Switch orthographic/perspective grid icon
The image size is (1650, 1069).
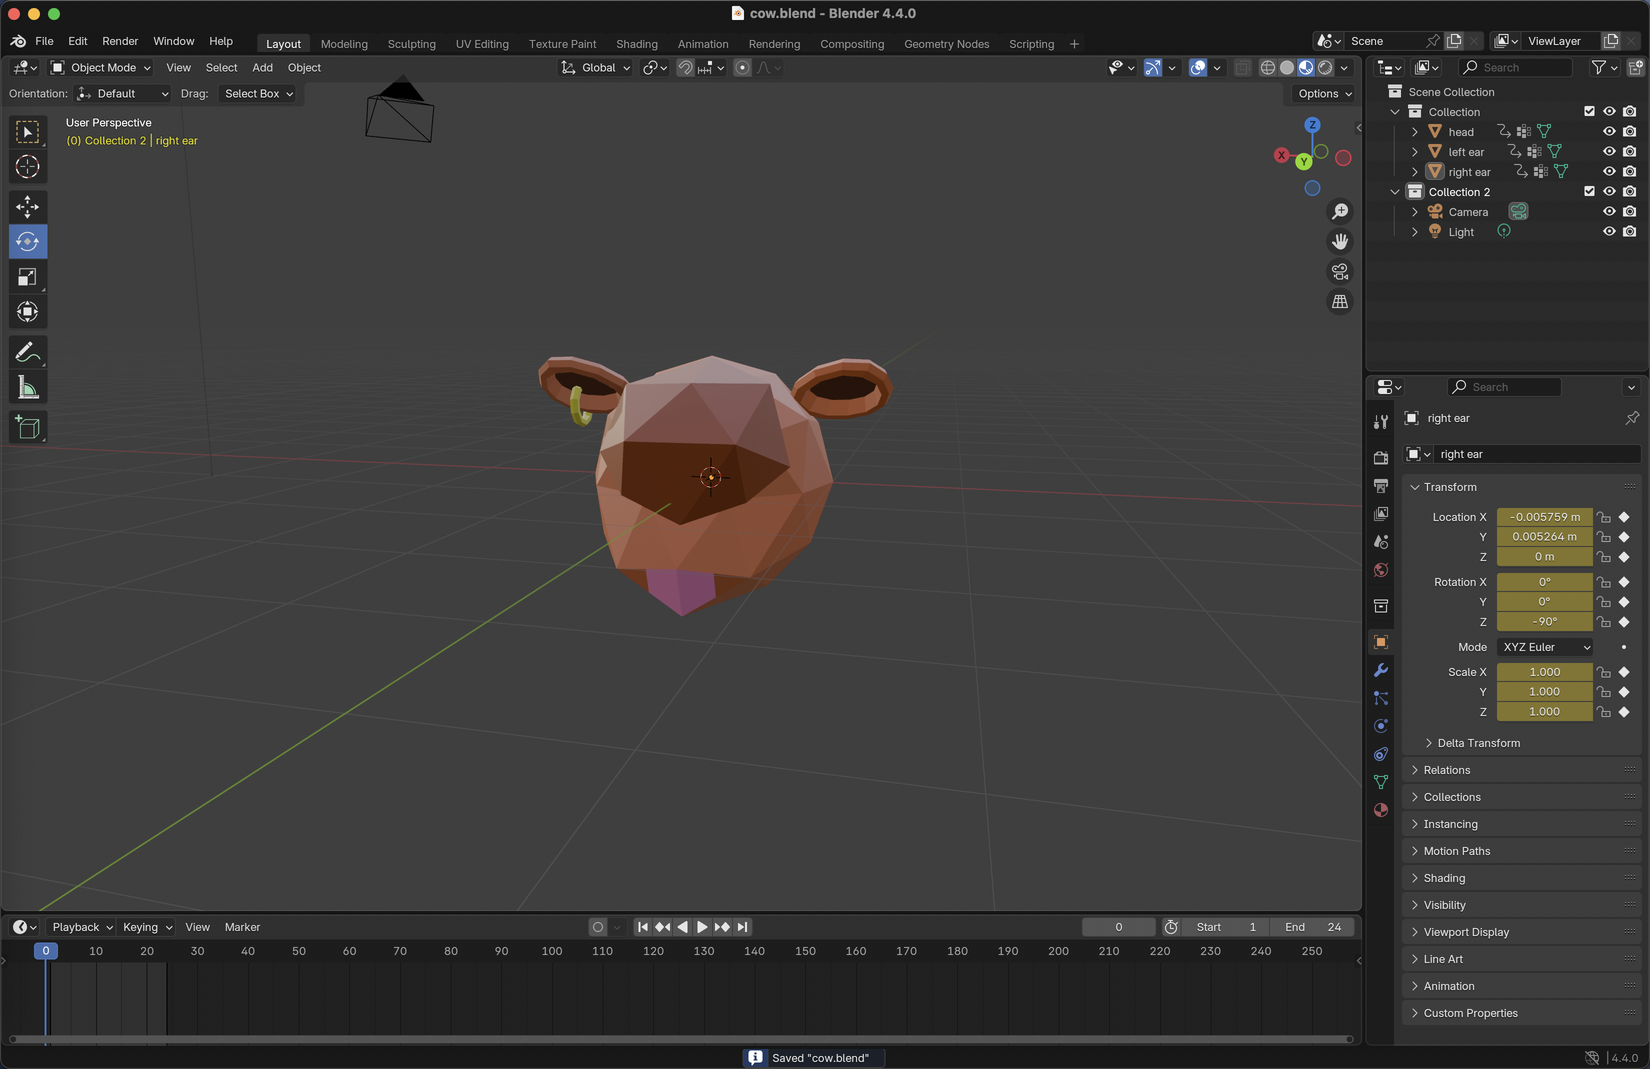click(x=1340, y=301)
